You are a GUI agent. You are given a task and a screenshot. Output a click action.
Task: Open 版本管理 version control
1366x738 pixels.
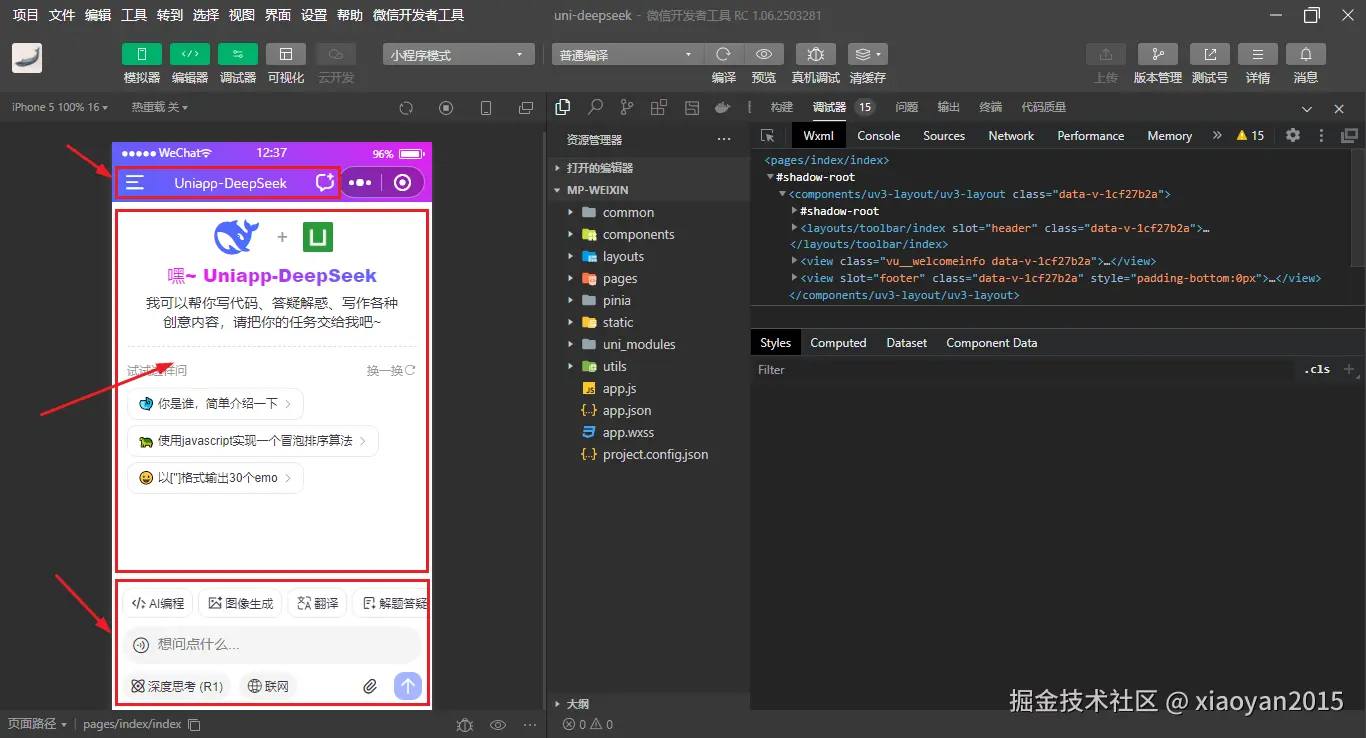point(1158,54)
